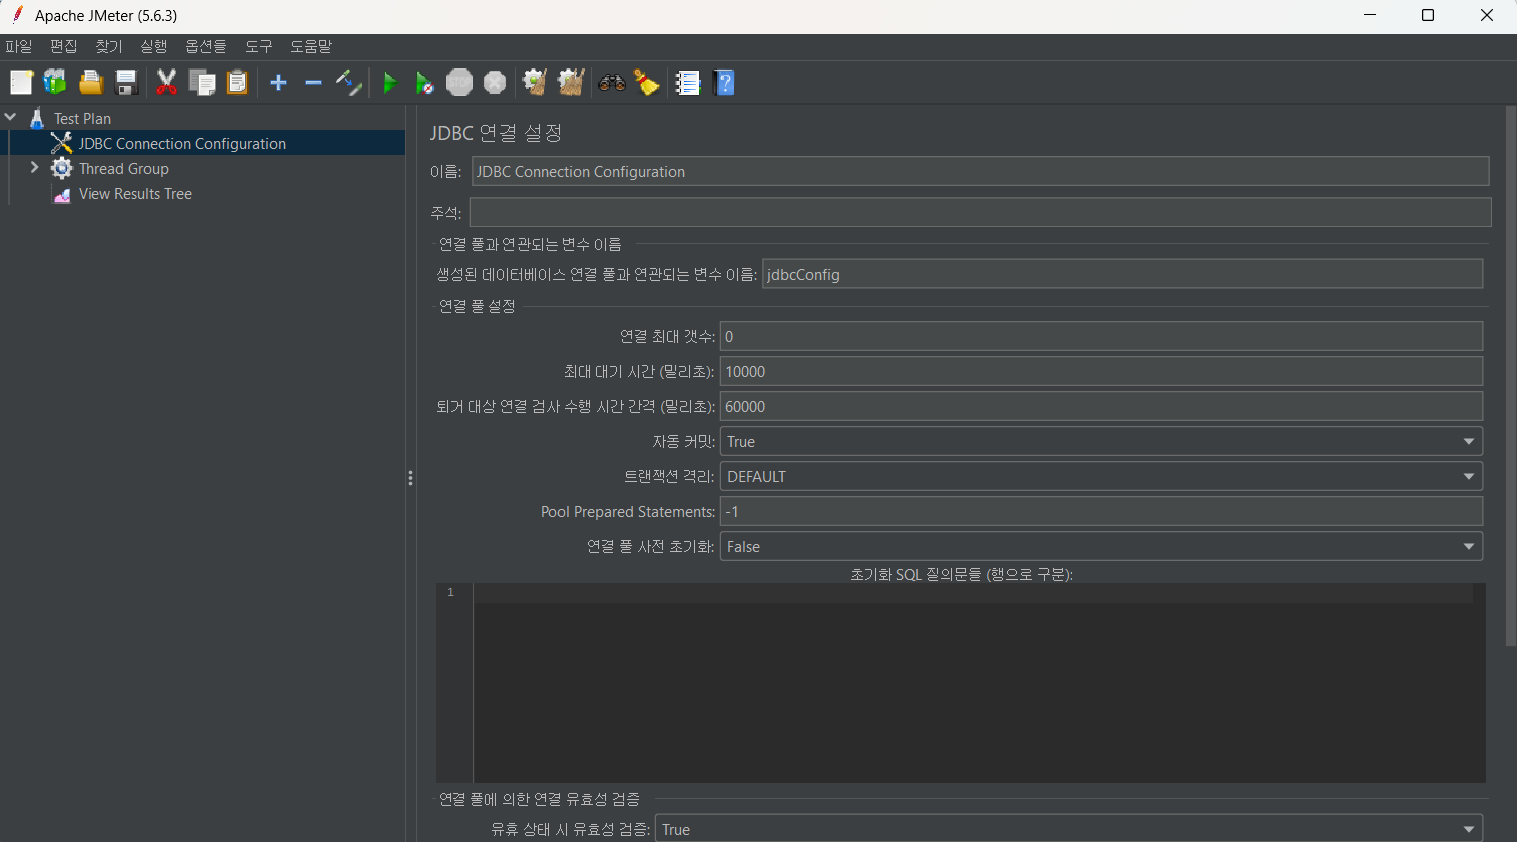Image resolution: width=1517 pixels, height=842 pixels.
Task: Open the 자동 커밋 True dropdown
Action: click(1101, 441)
